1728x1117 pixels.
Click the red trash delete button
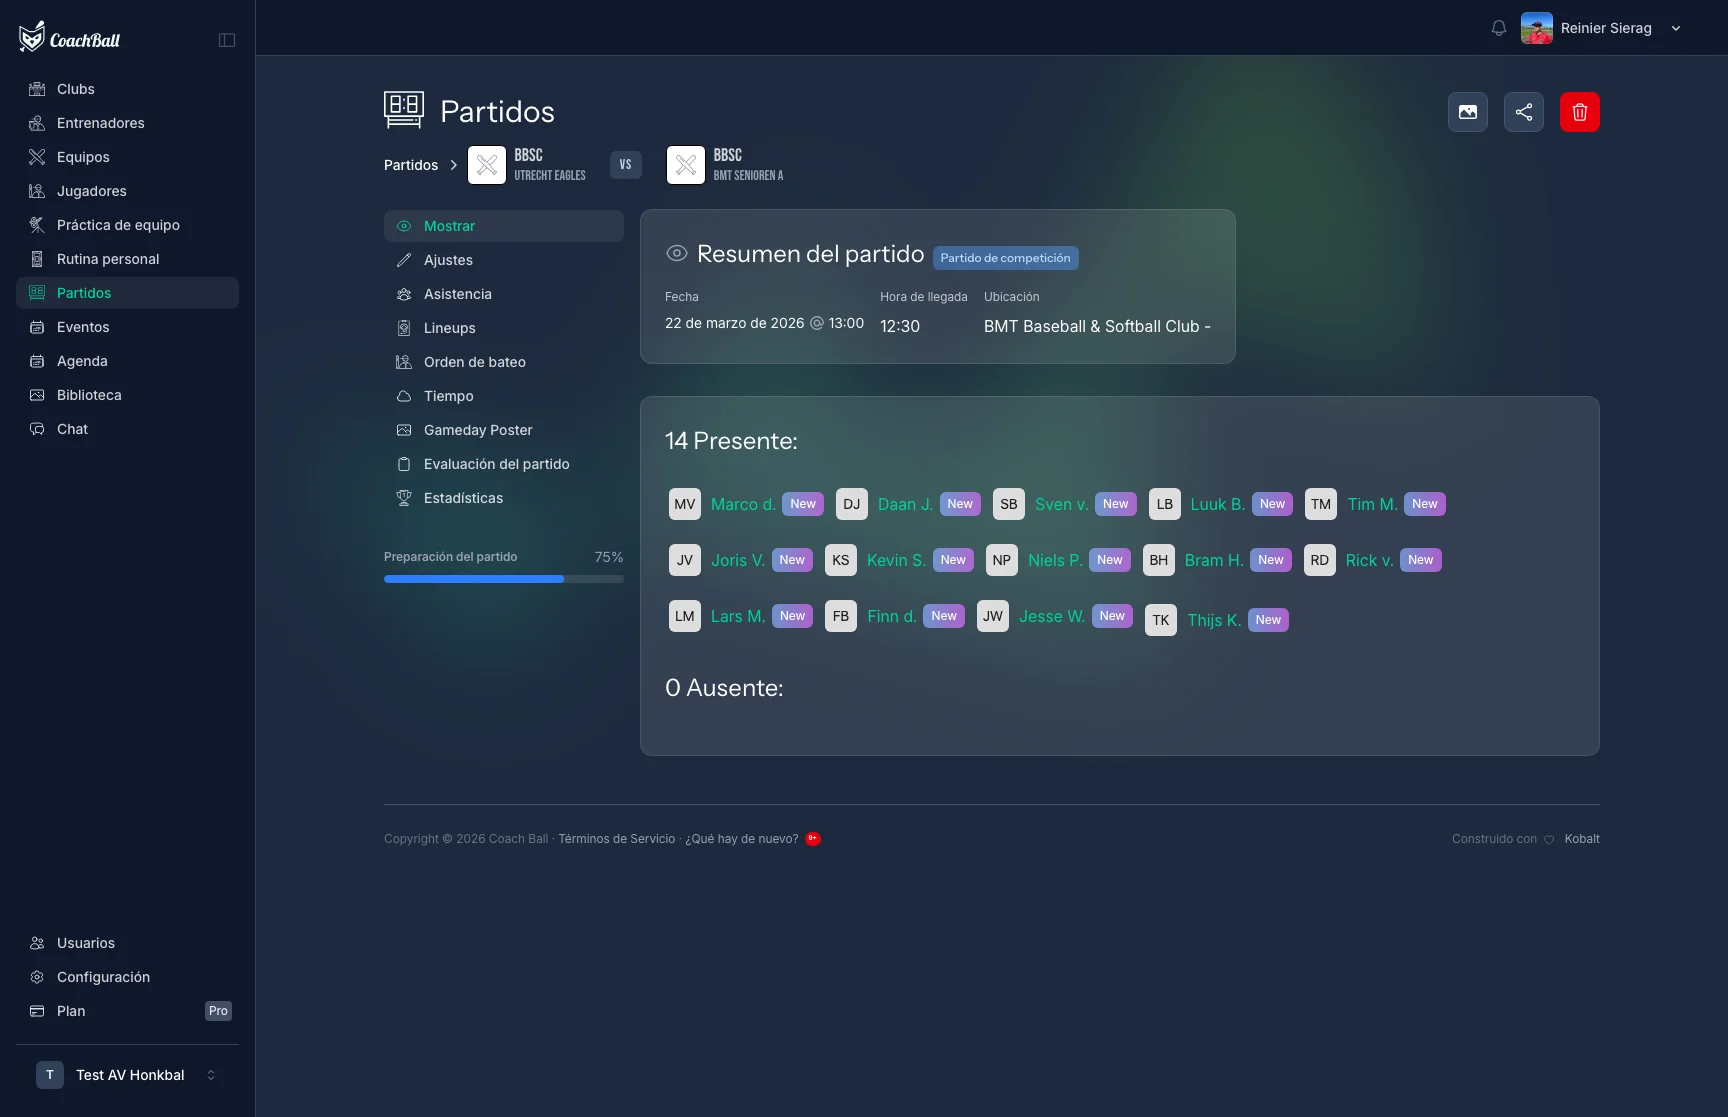pyautogui.click(x=1579, y=112)
